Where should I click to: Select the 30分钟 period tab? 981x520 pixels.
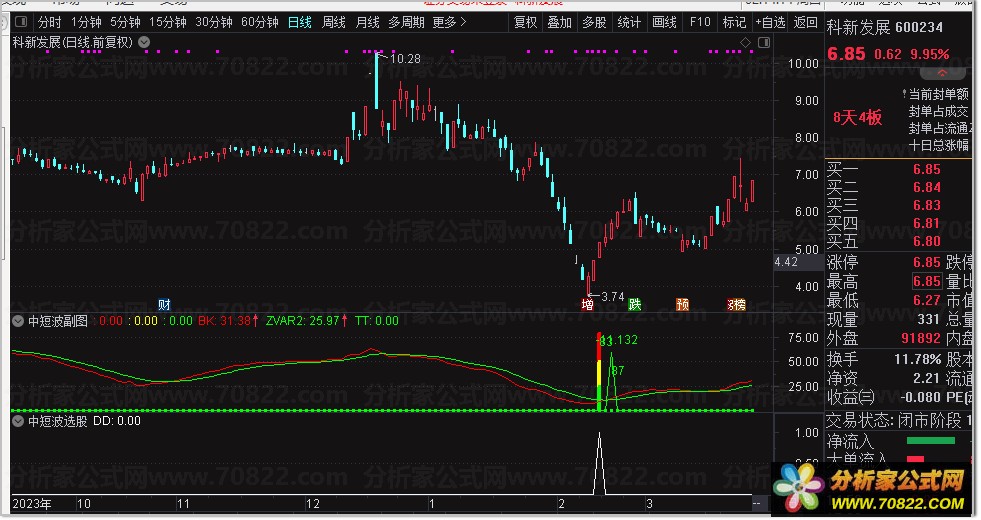click(x=214, y=23)
